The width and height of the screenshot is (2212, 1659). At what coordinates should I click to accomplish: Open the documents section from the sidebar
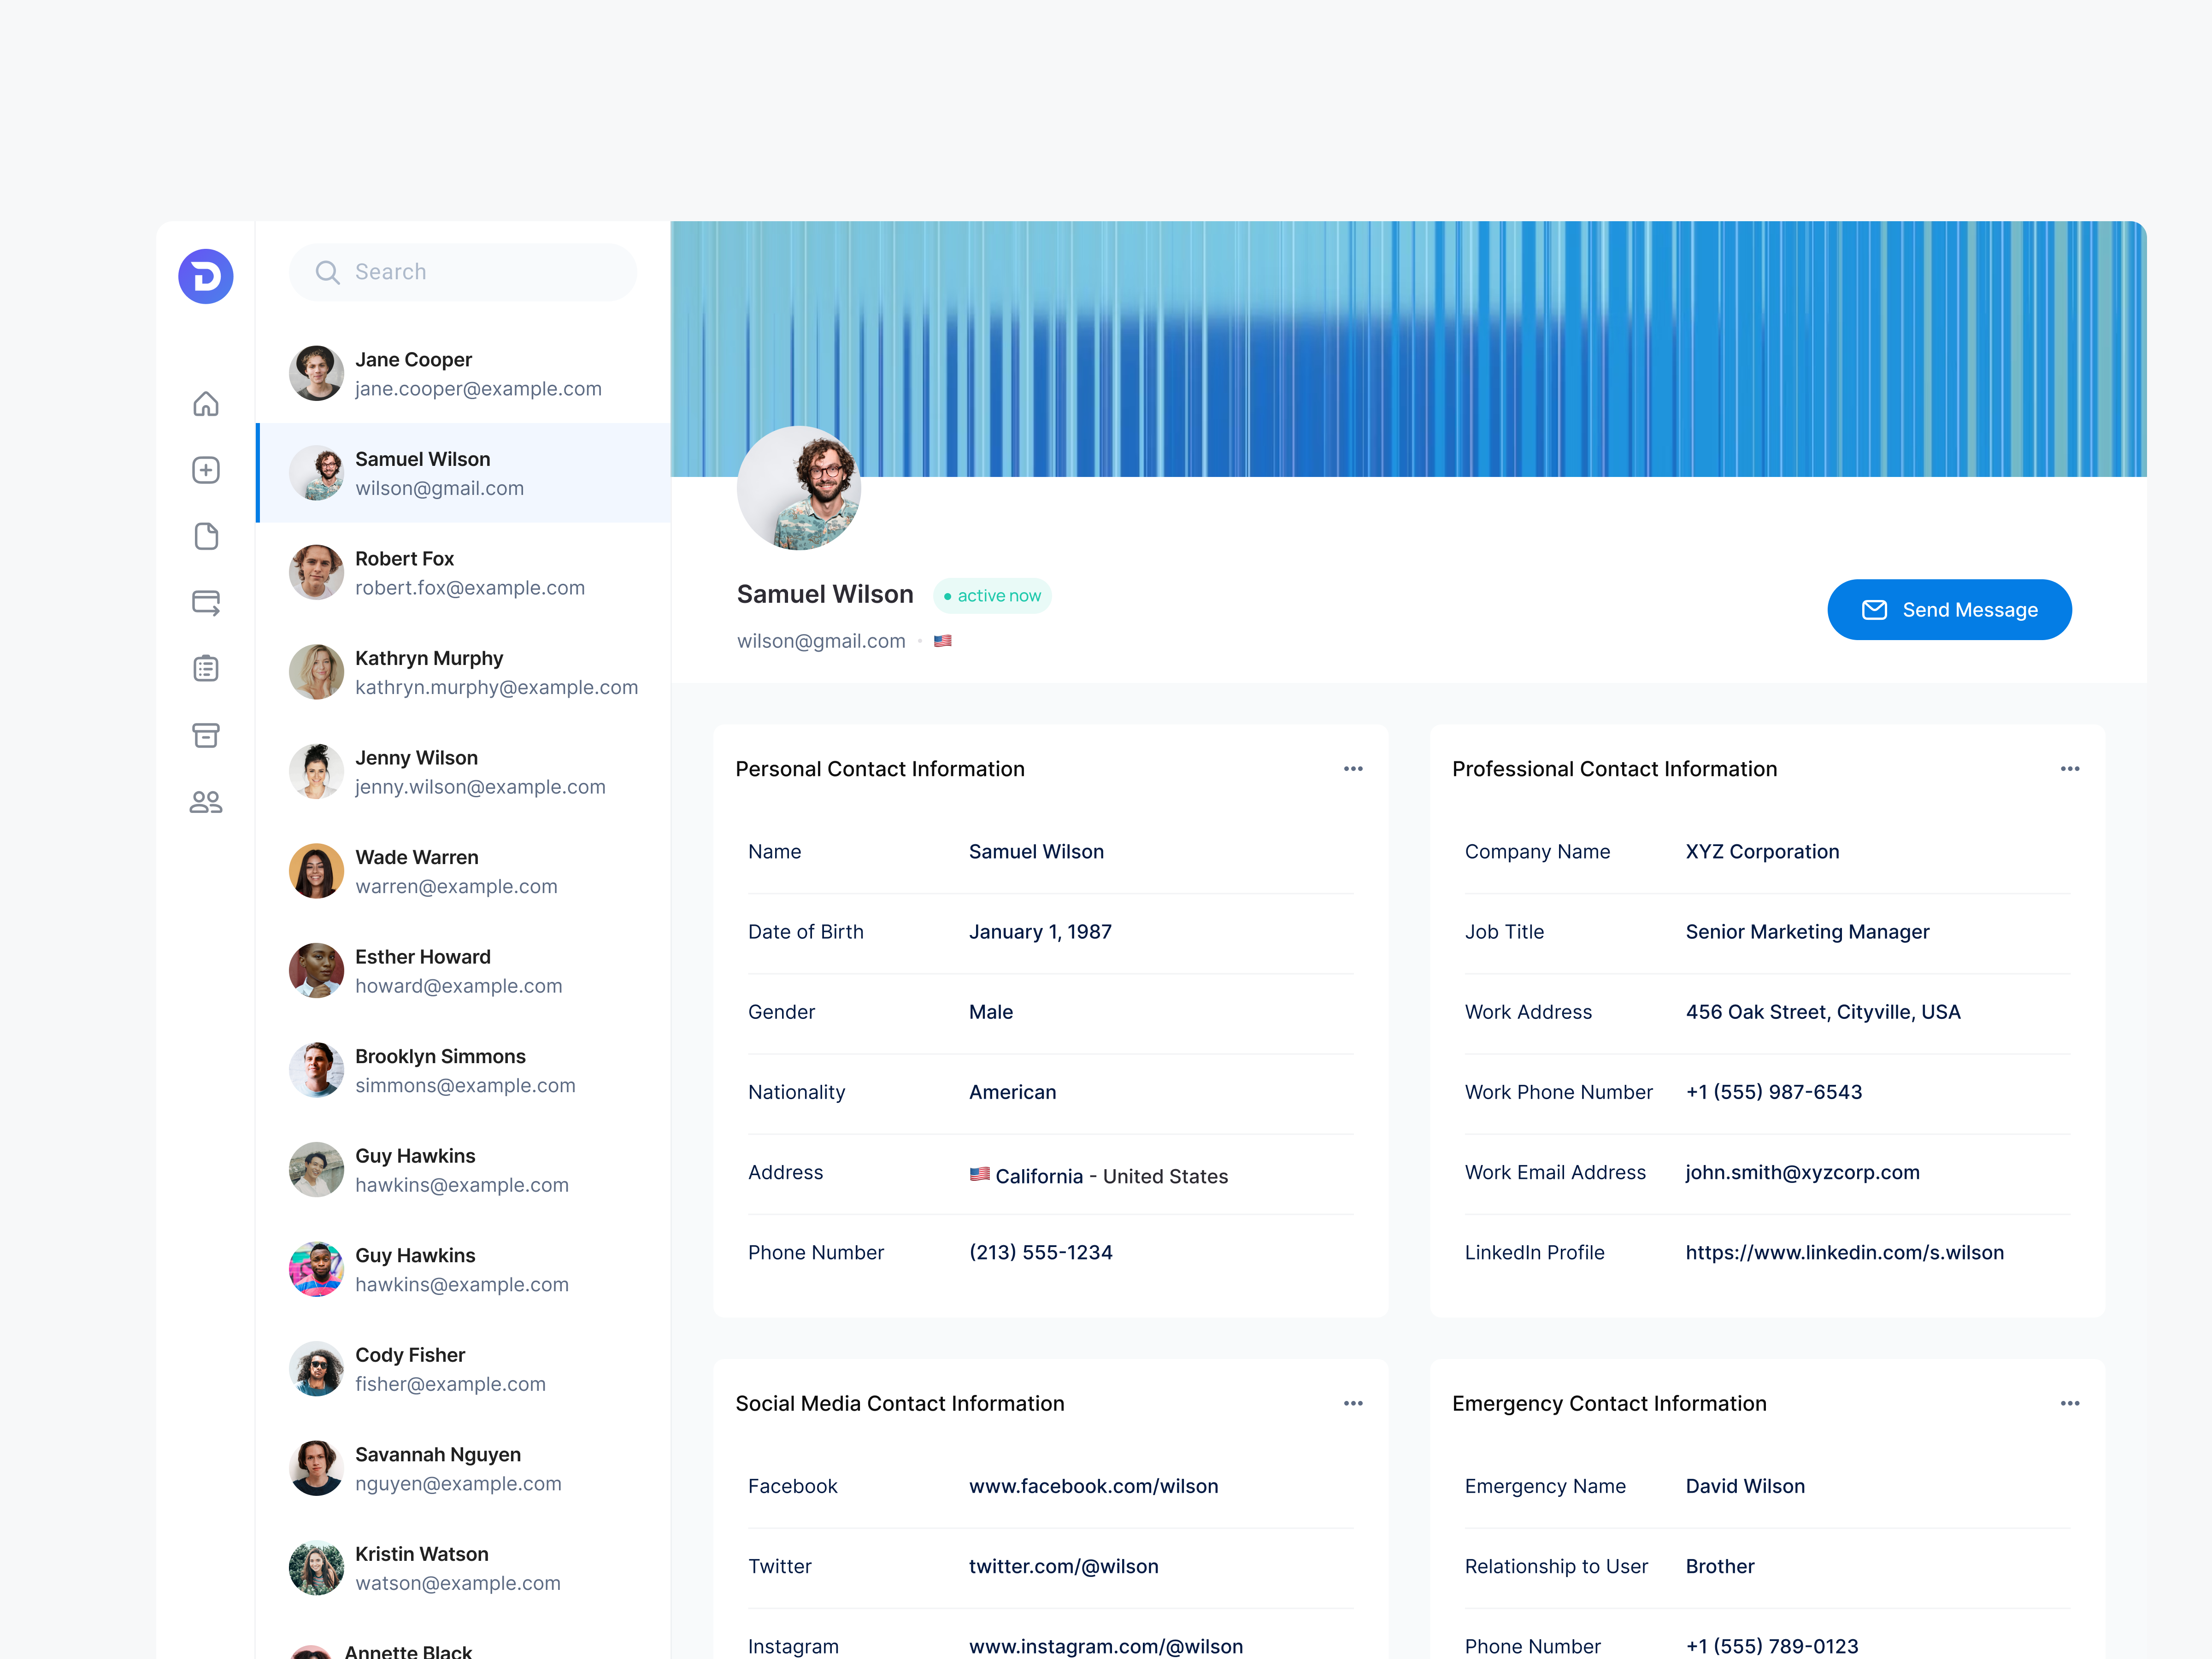click(x=205, y=536)
